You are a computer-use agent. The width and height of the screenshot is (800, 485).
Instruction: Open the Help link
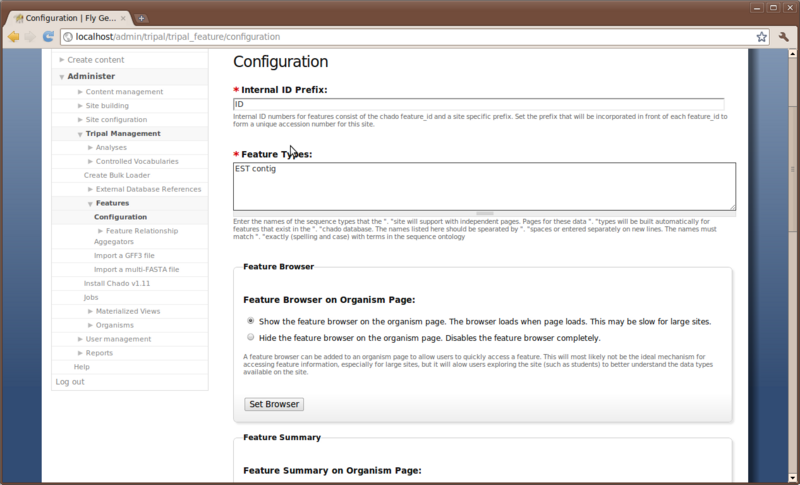pos(82,367)
